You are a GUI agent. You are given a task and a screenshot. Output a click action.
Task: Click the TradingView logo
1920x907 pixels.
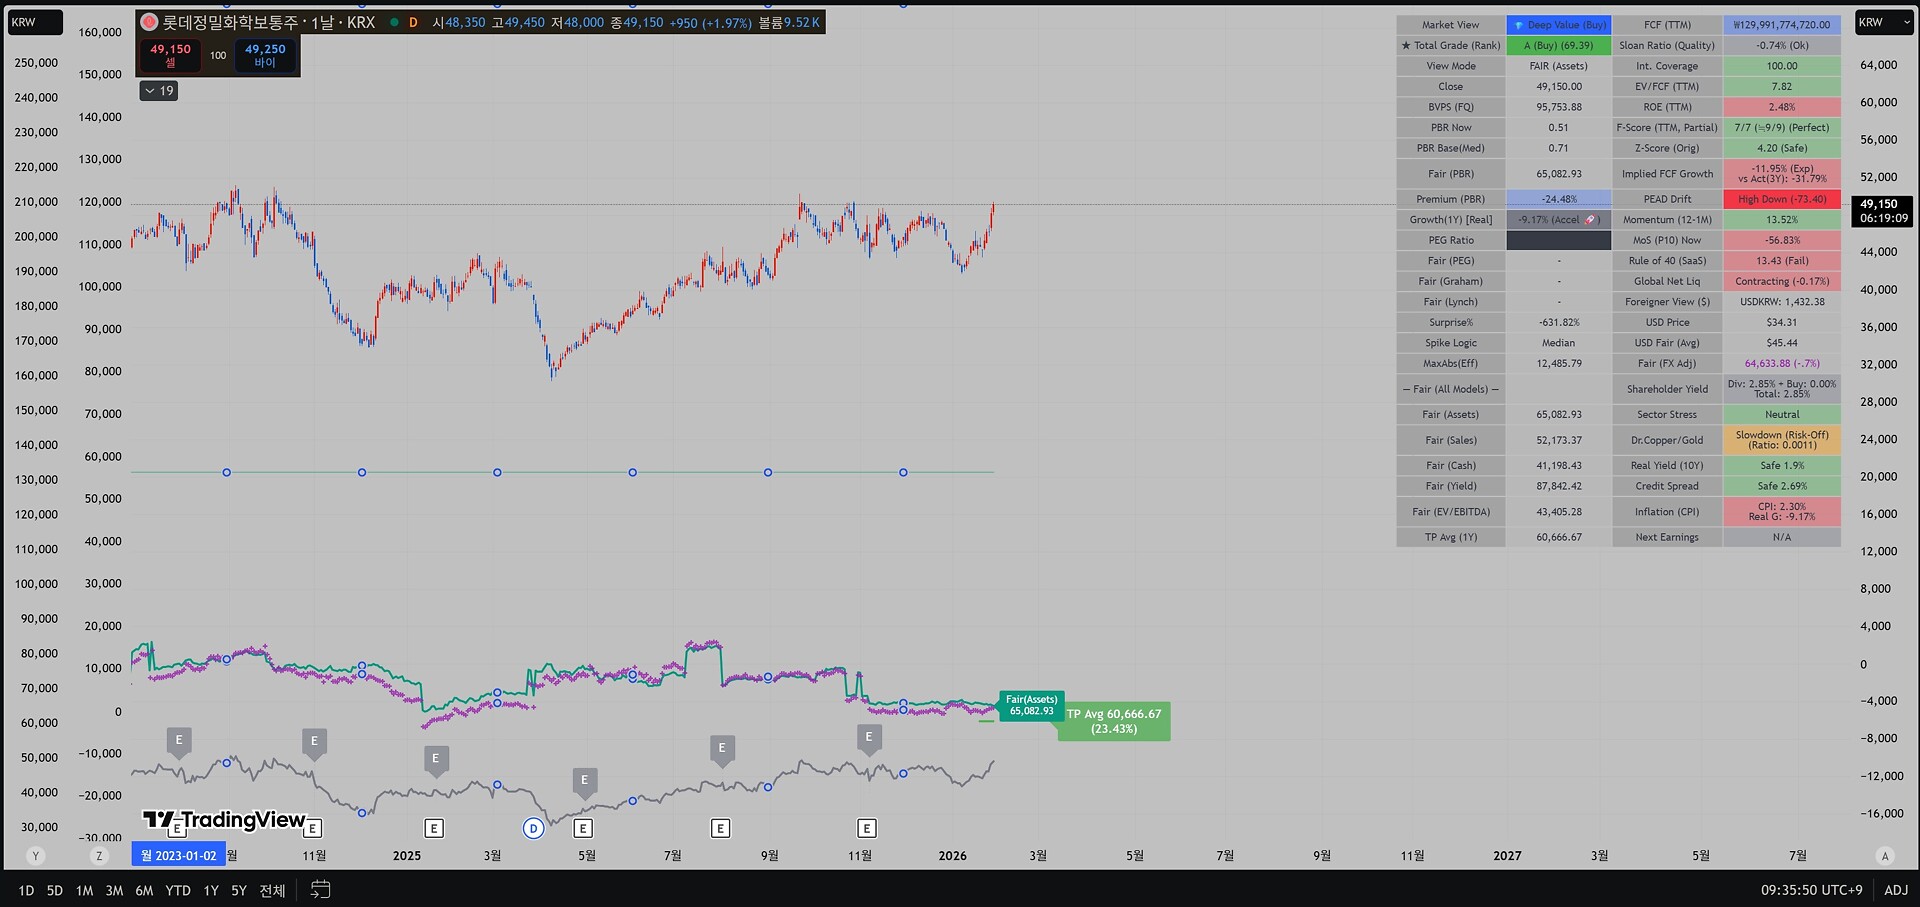[224, 820]
